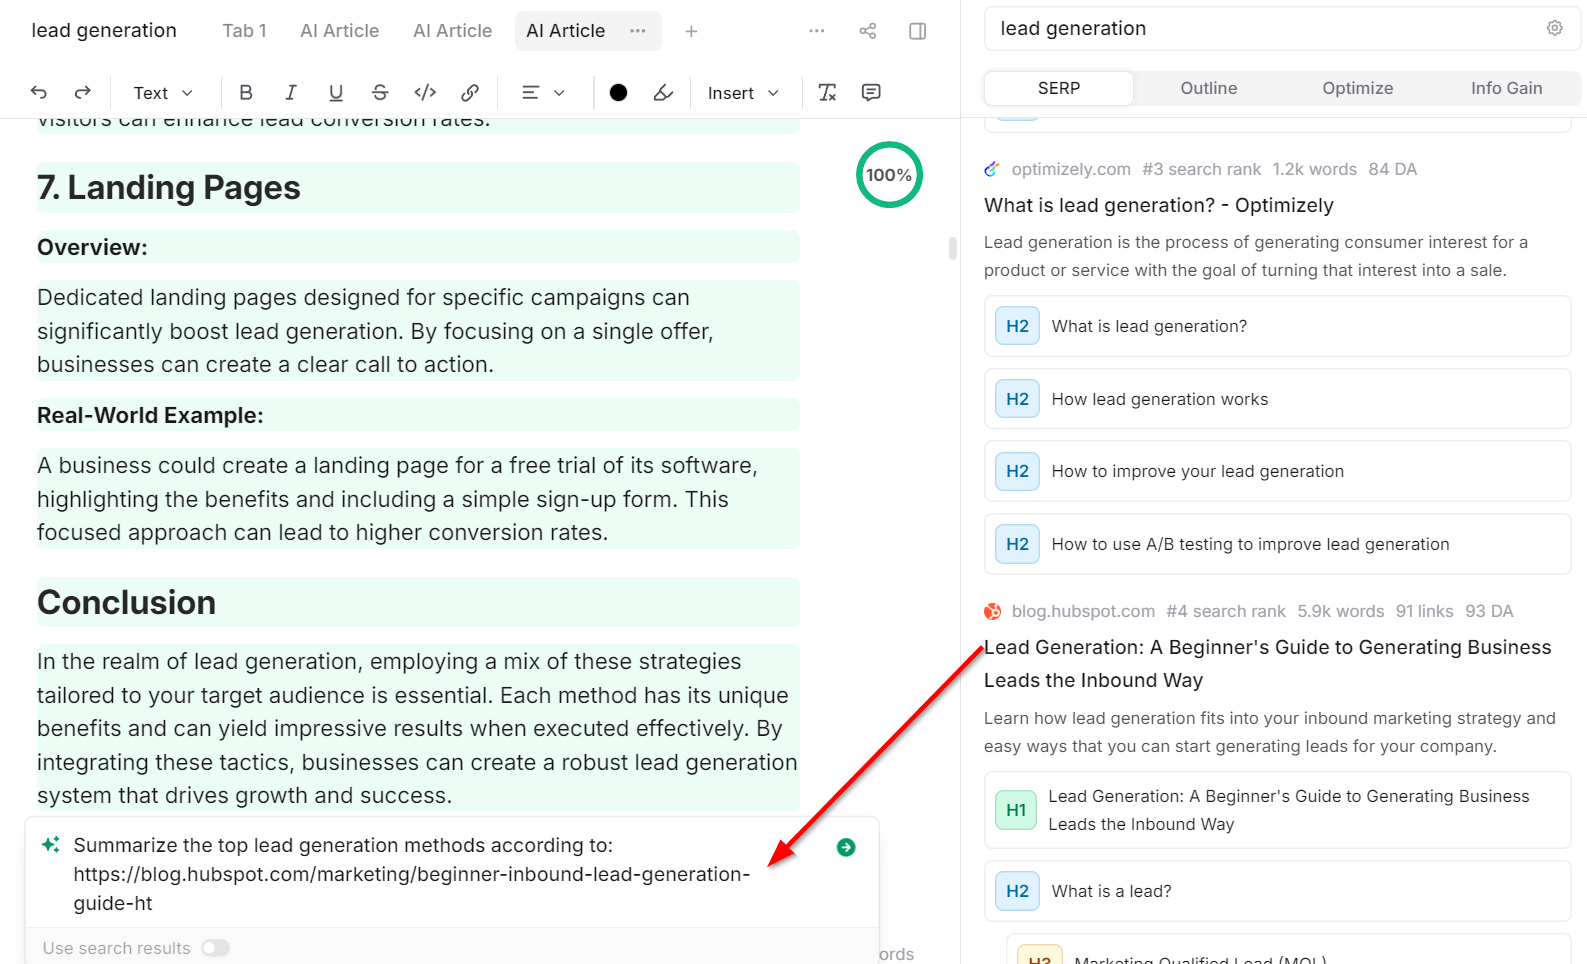Submit the AI prompt with green arrow
Image resolution: width=1587 pixels, height=964 pixels.
[846, 847]
